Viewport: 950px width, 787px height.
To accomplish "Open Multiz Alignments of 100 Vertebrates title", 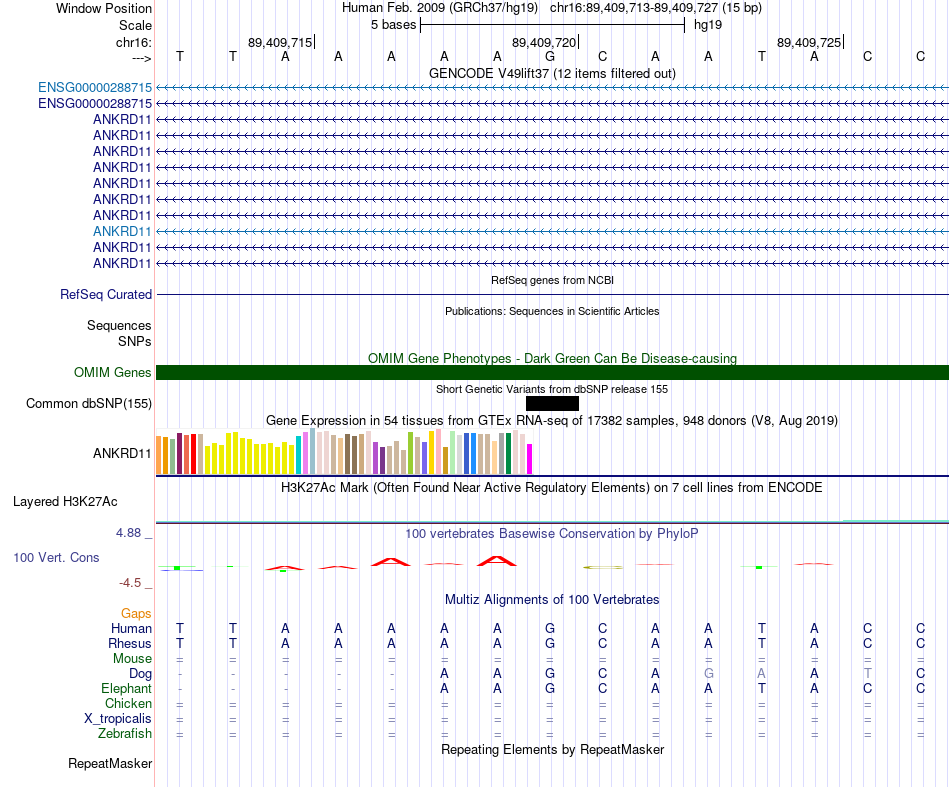I will tap(552, 600).
